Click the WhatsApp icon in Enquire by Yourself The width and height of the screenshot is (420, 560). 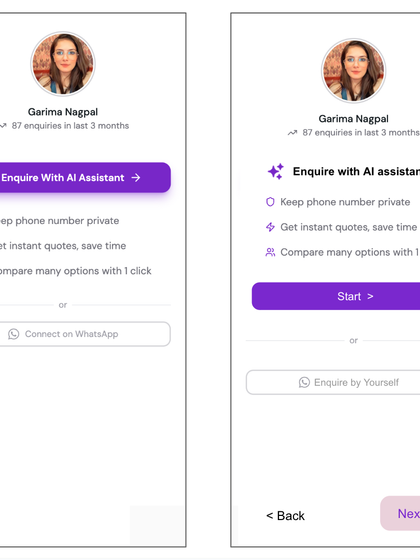coord(304,382)
